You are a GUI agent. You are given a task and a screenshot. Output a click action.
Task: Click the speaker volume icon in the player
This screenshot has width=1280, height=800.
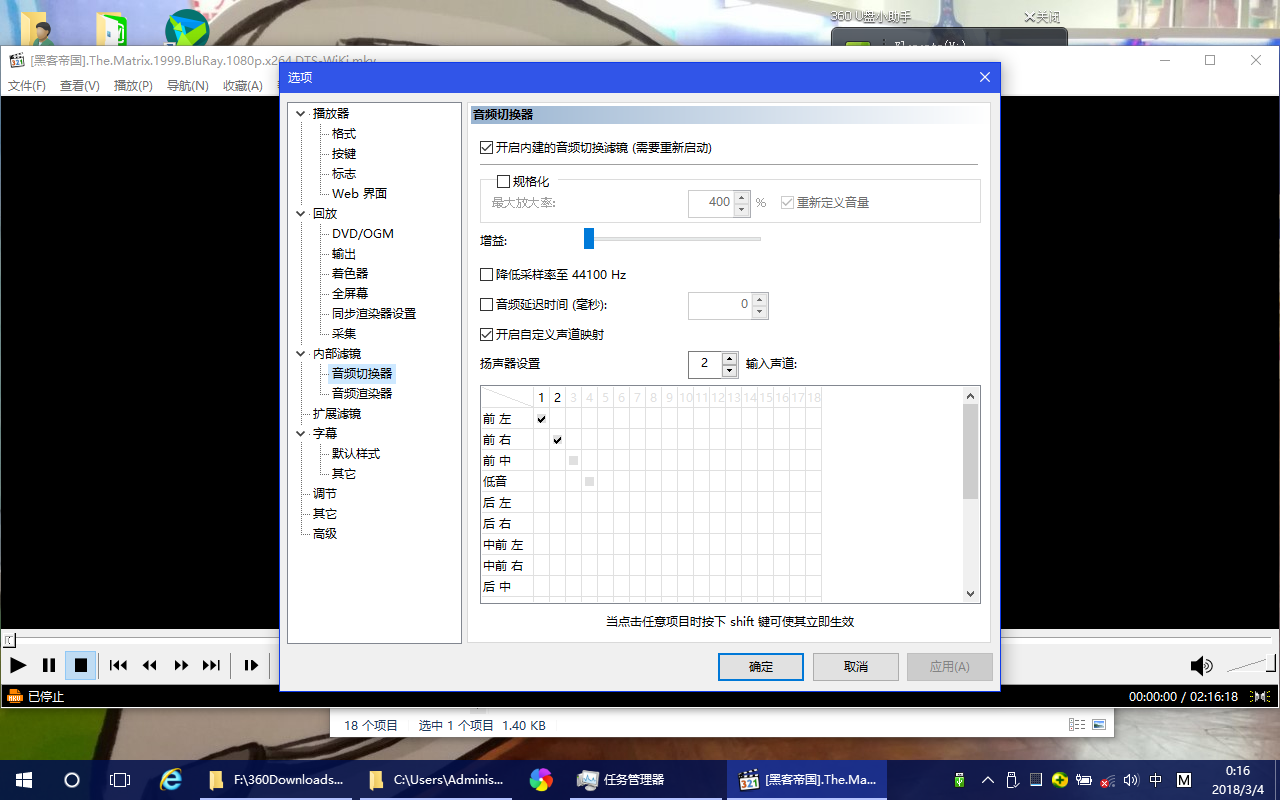(x=1201, y=665)
